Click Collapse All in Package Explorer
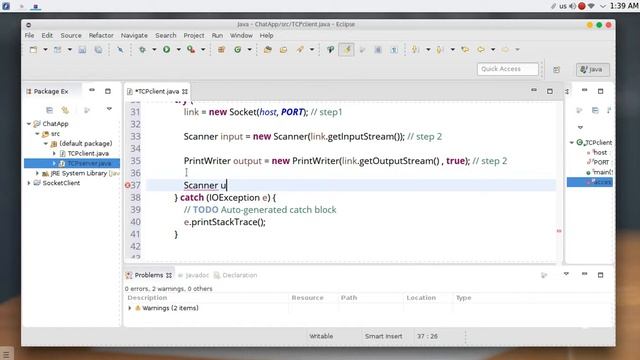Viewport: 640px width, 360px height. [x=49, y=110]
